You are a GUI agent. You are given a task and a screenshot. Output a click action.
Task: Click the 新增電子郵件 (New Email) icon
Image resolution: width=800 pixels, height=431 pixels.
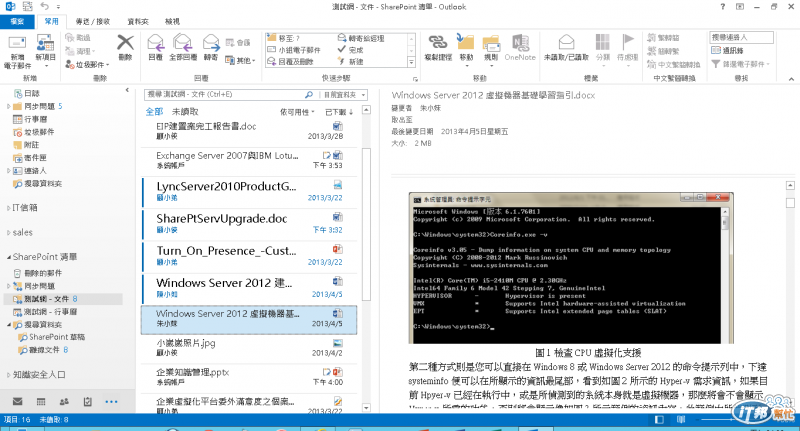point(17,43)
